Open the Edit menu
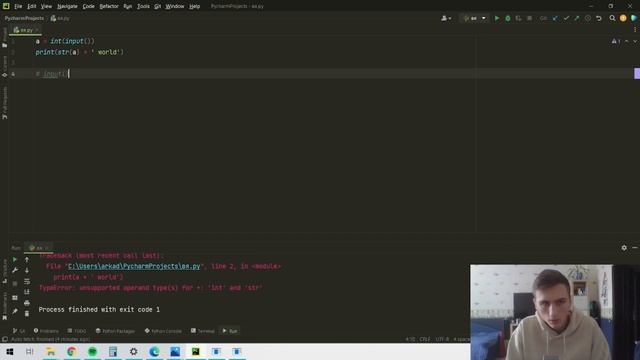 point(32,6)
